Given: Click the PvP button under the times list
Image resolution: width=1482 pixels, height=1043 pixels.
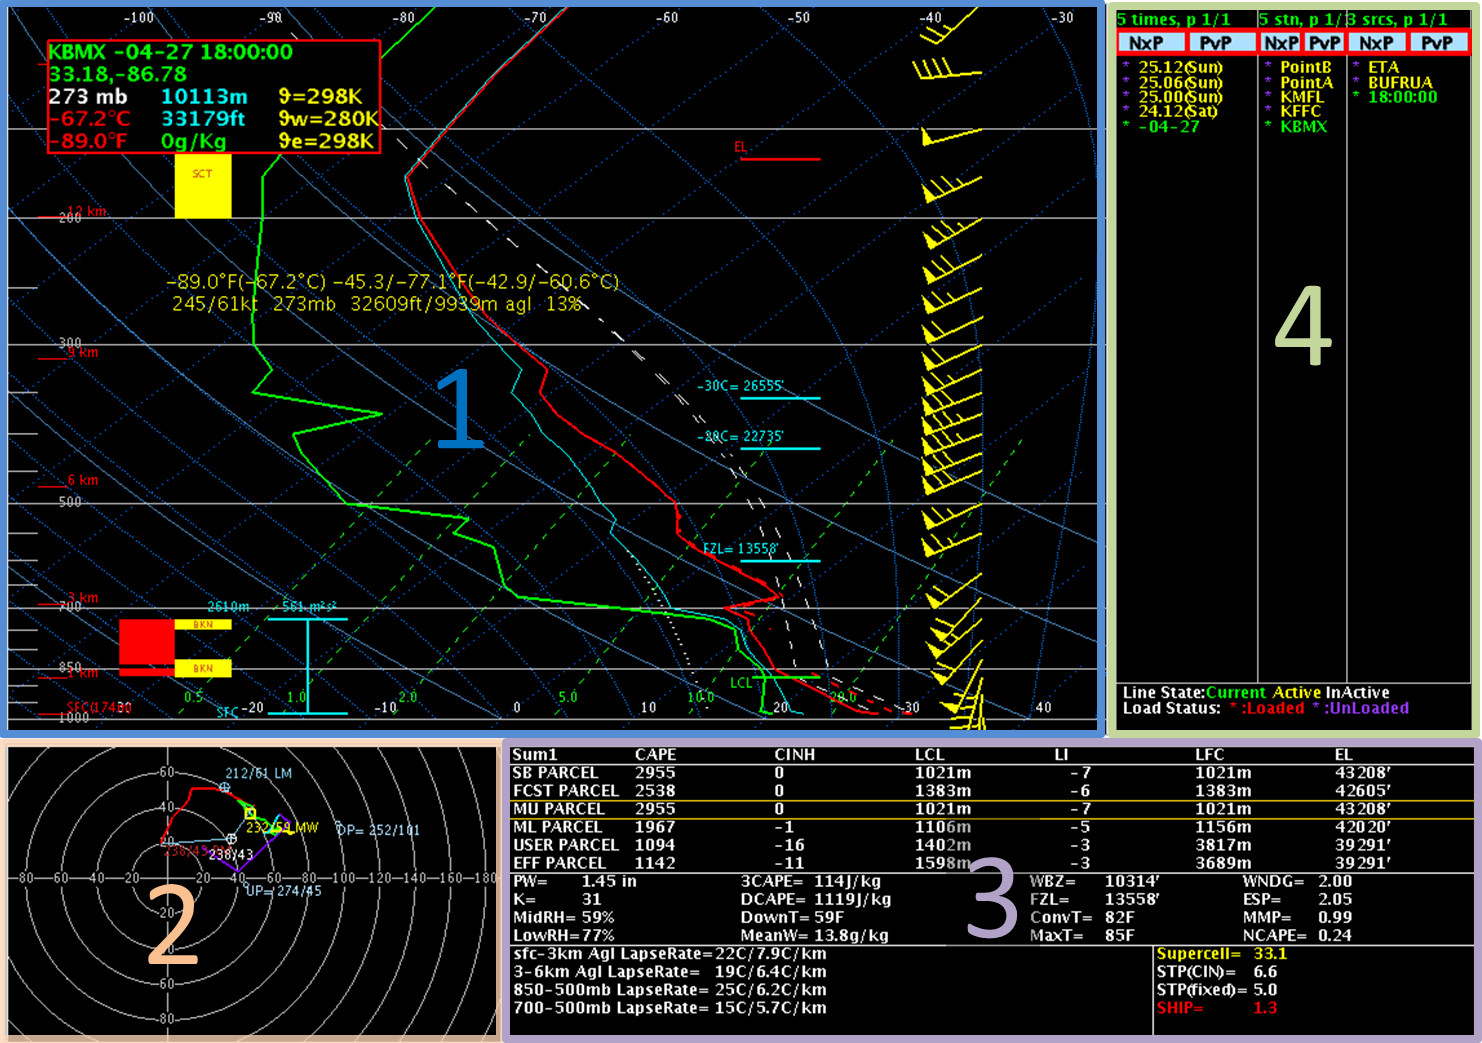Looking at the screenshot, I should [1221, 42].
